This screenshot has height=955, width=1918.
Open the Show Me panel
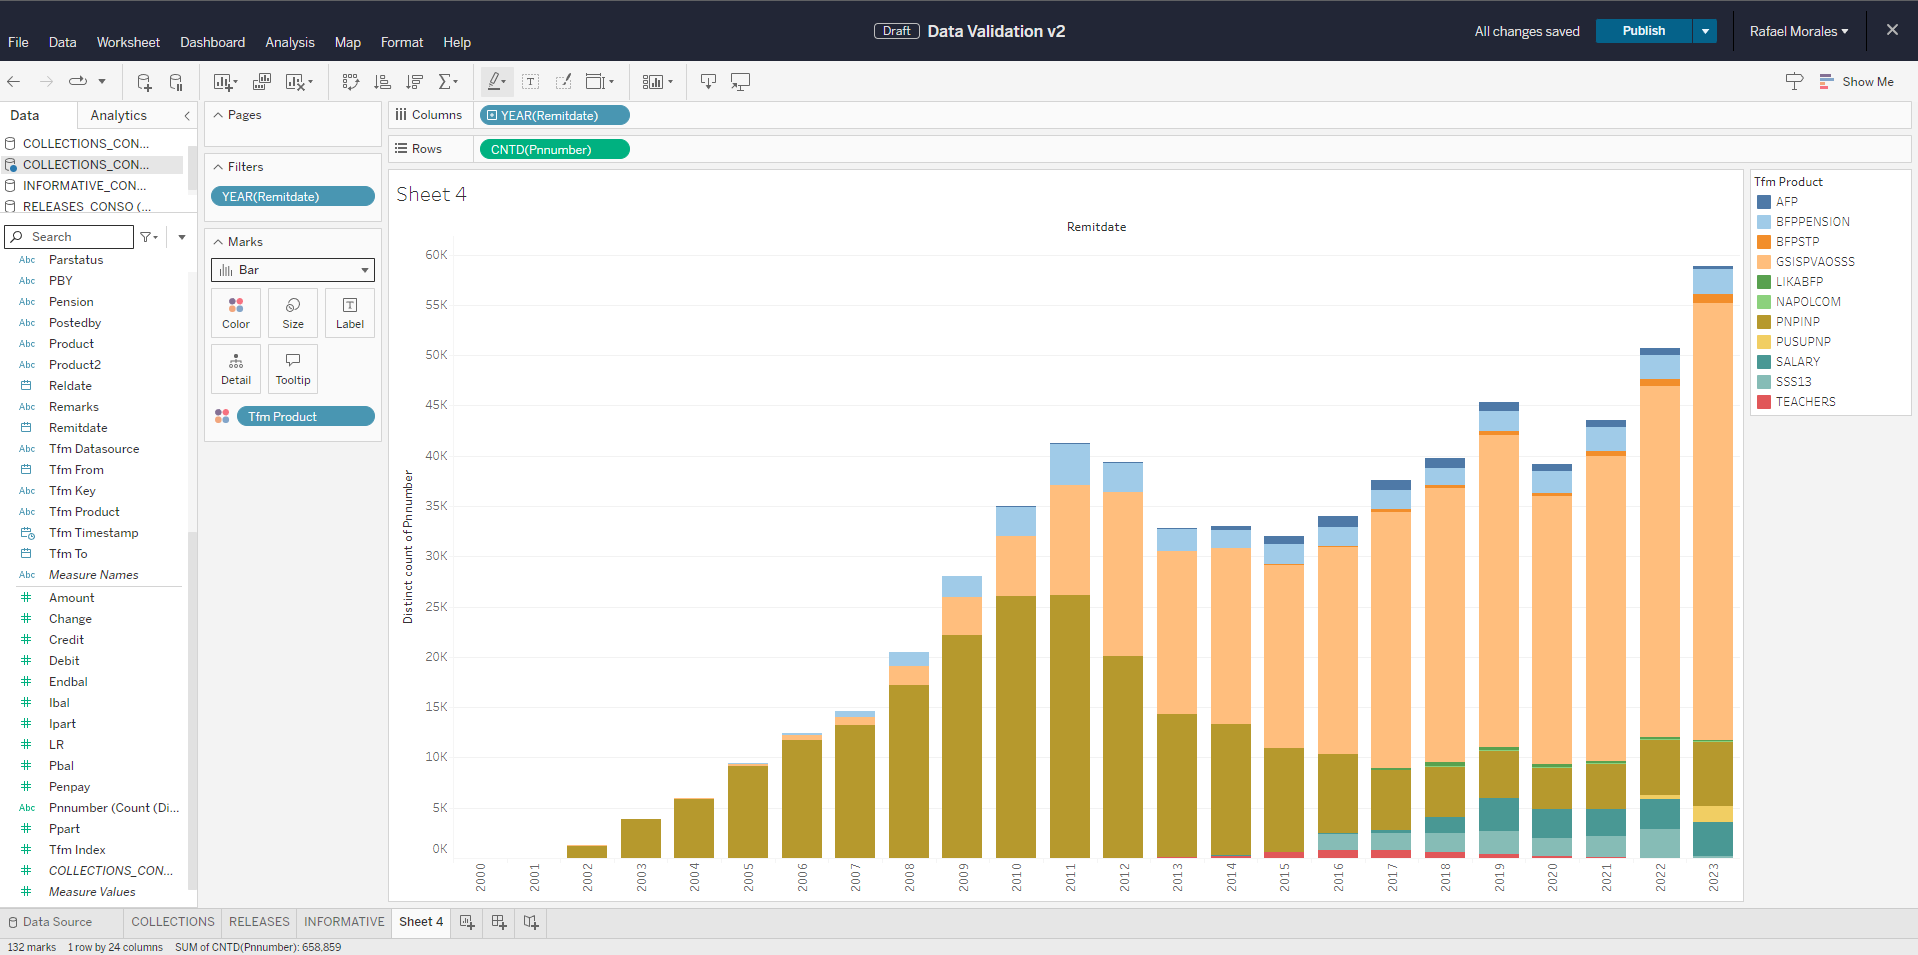tap(1856, 82)
